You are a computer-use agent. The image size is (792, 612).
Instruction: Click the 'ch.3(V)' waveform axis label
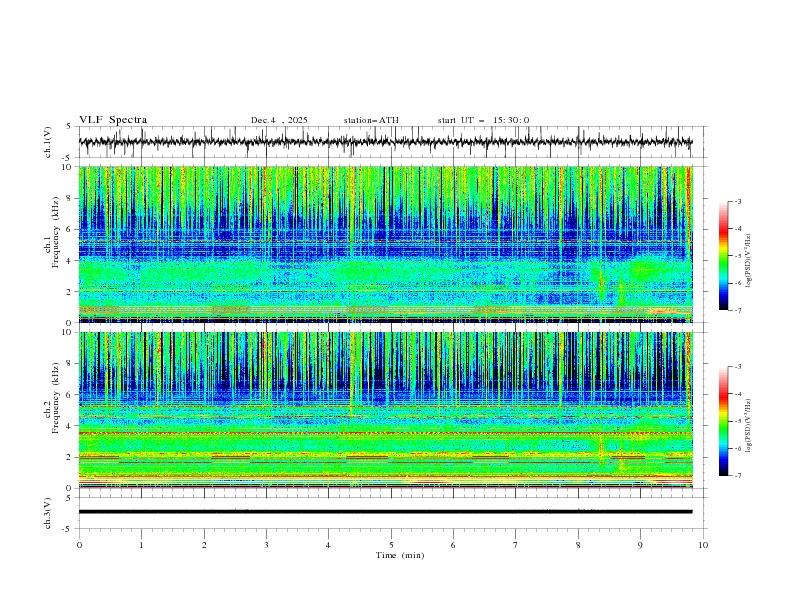click(48, 513)
